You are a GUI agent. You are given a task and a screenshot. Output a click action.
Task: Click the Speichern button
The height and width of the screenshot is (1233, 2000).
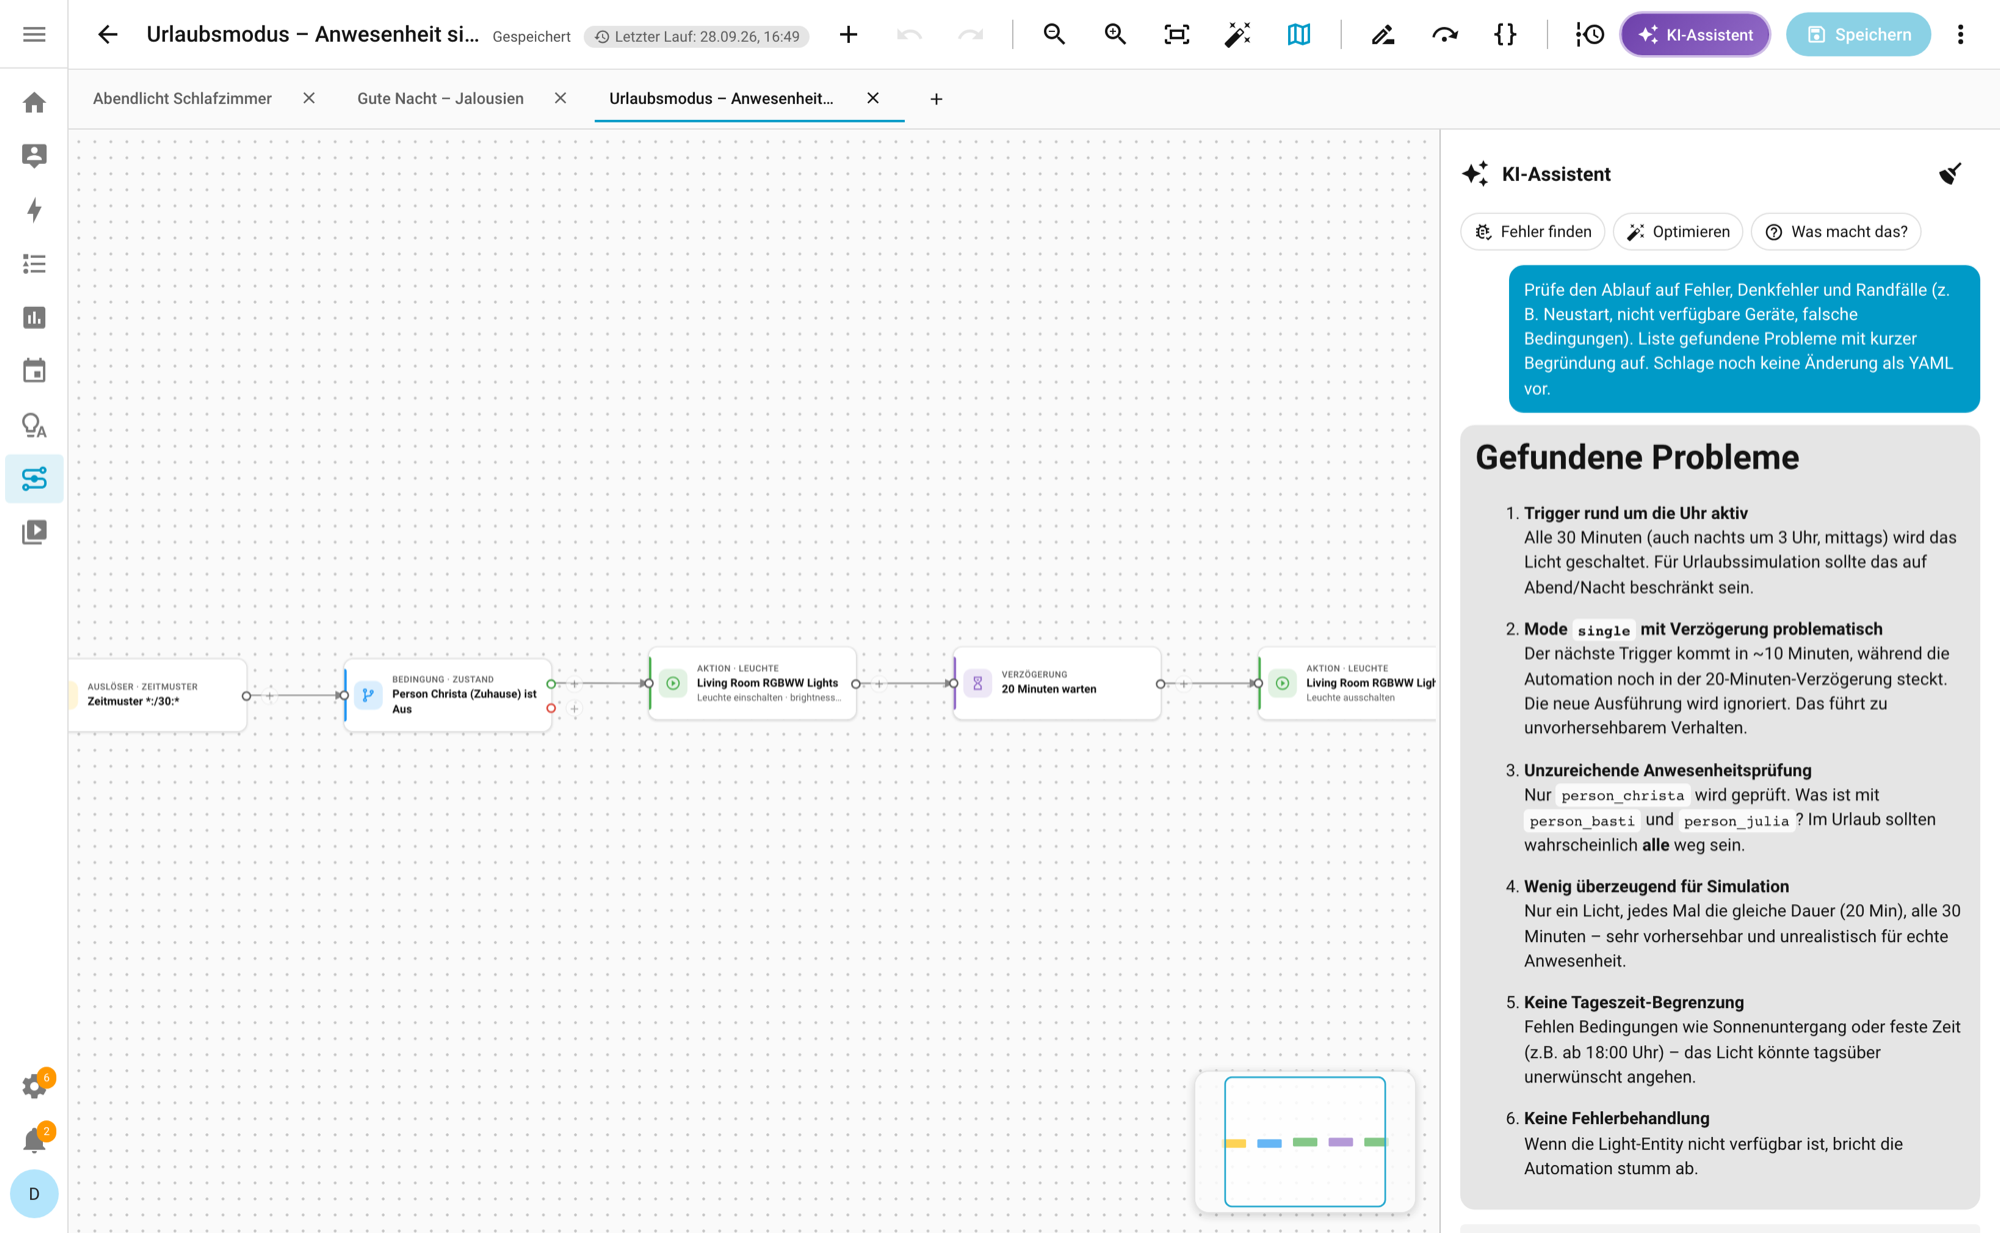[x=1858, y=35]
